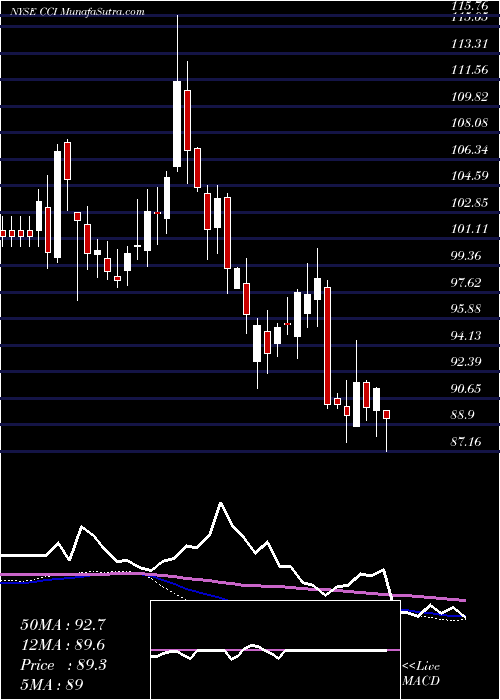Click the long red candle dropping to 90.65
The image size is (500, 700).
327,346
